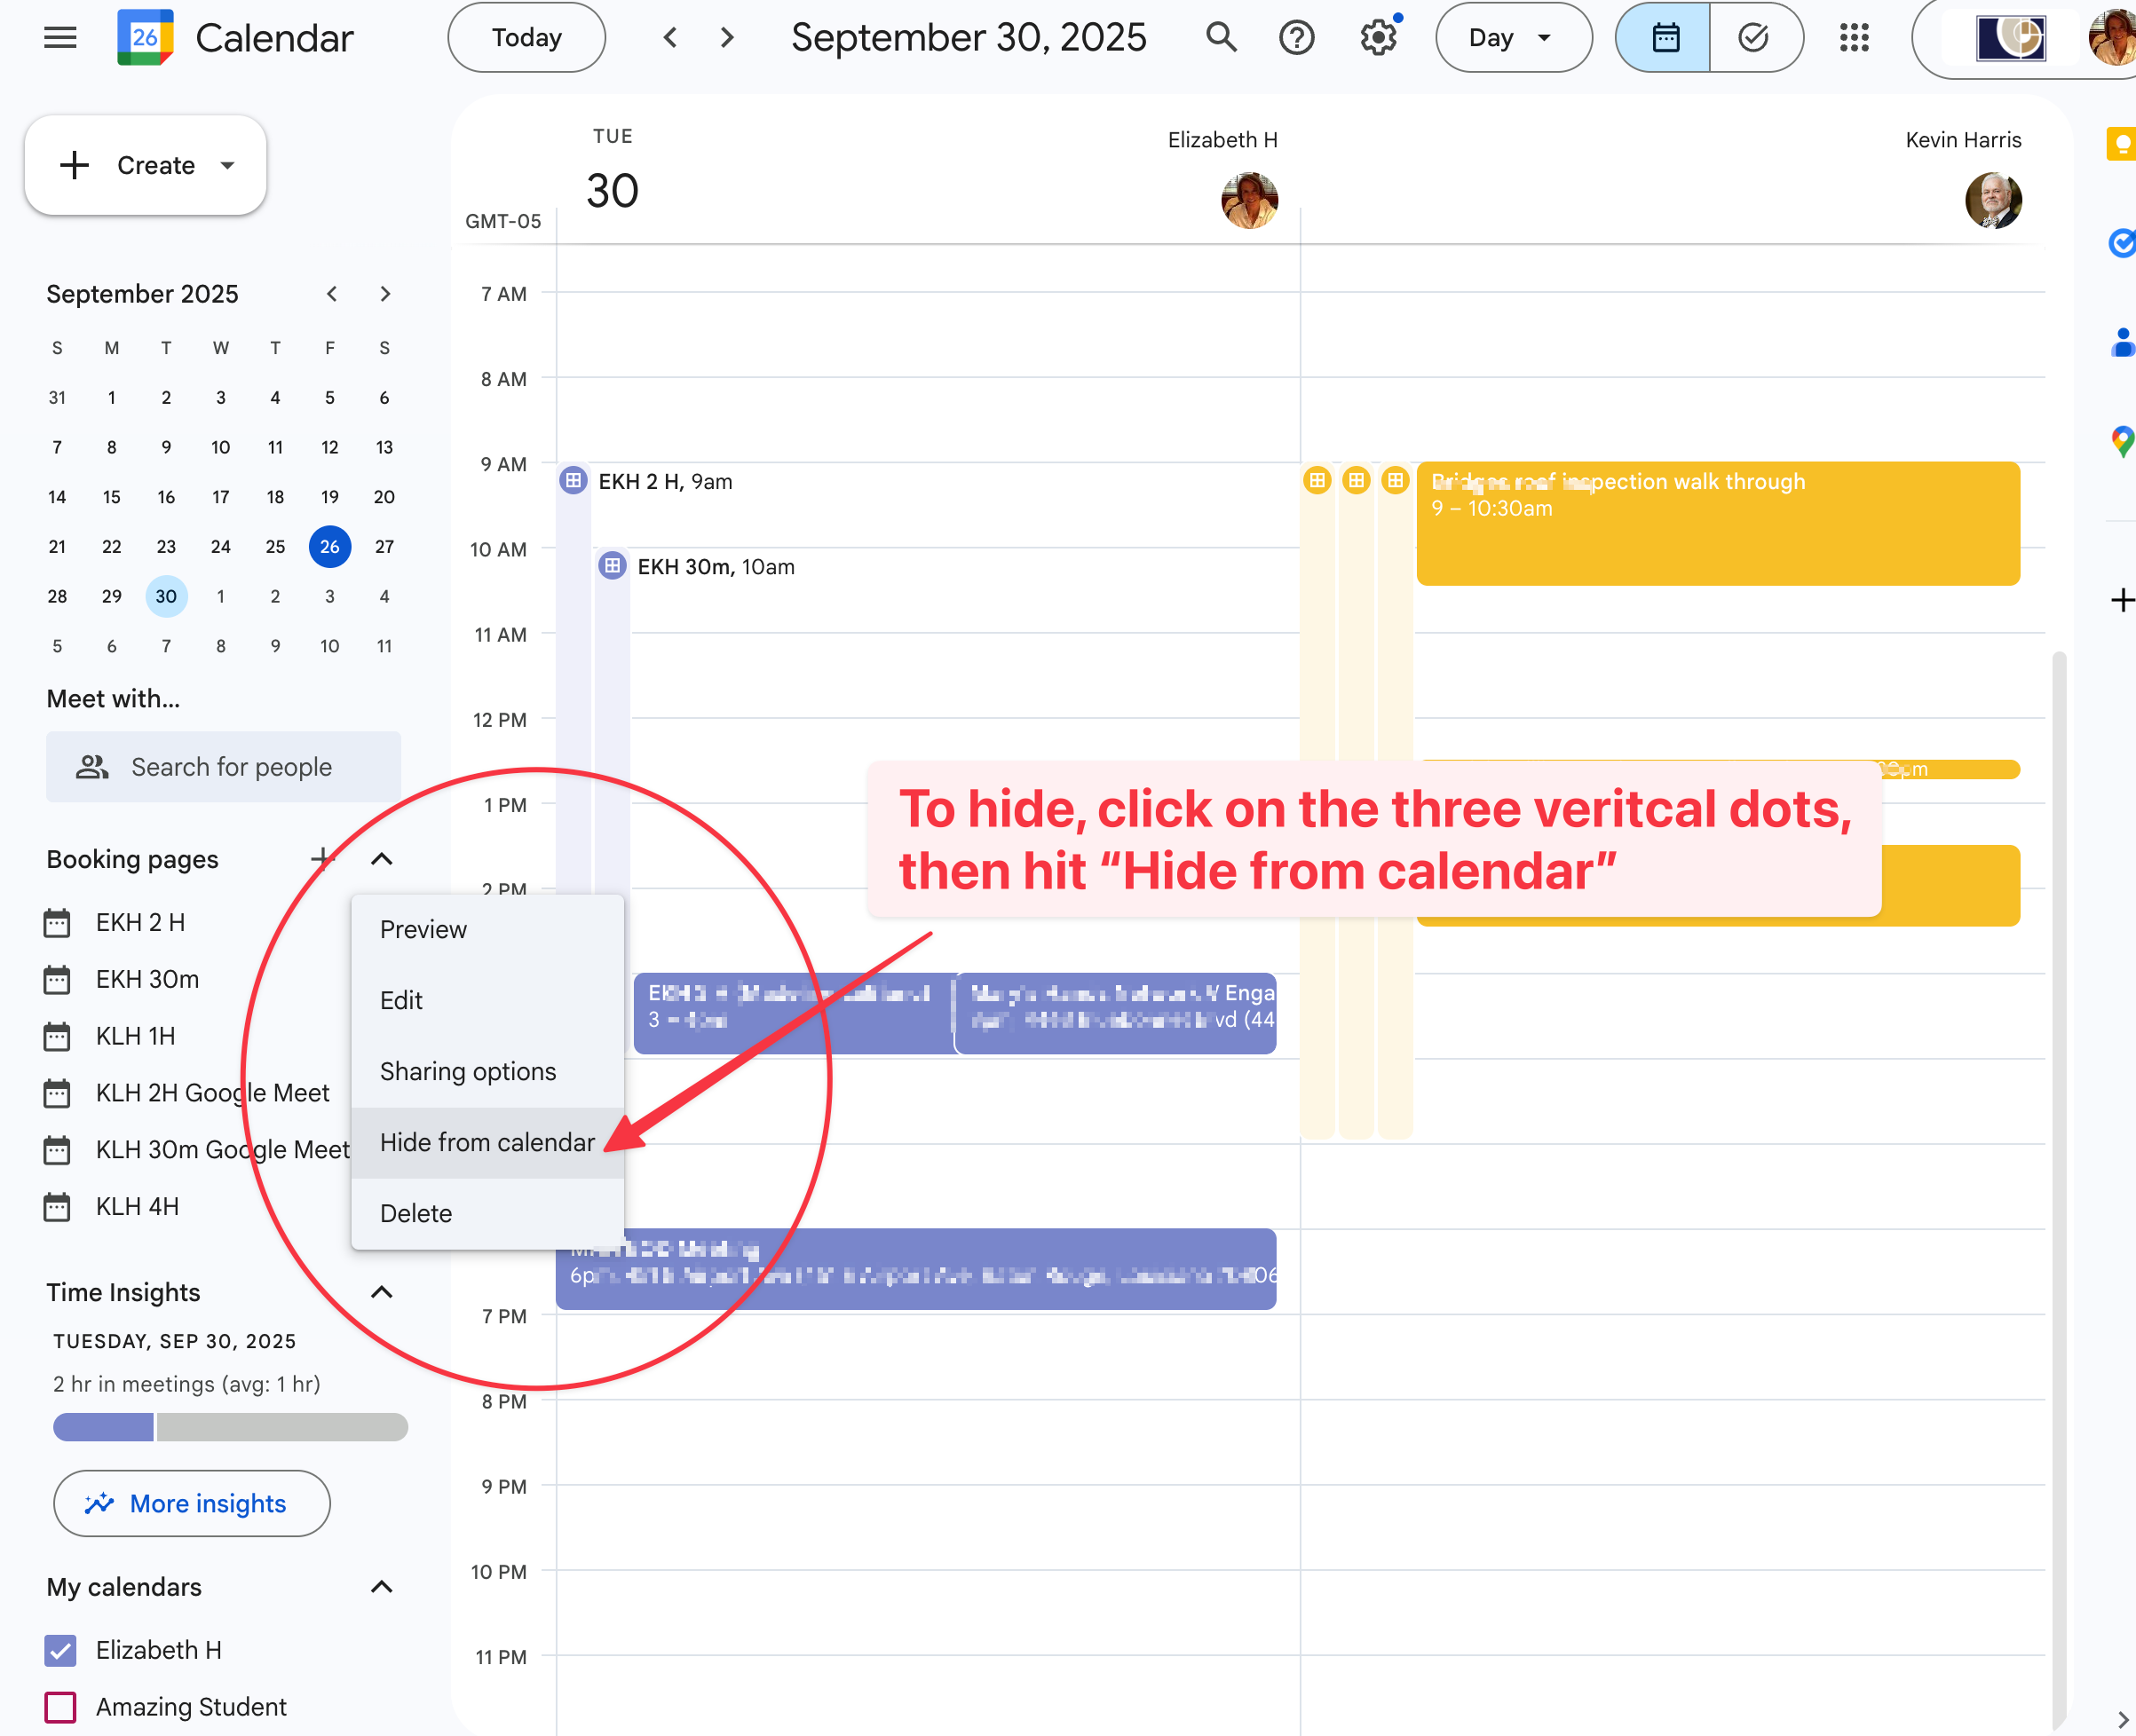Image resolution: width=2136 pixels, height=1736 pixels.
Task: Open Google Keep in side panel
Action: [x=2121, y=144]
